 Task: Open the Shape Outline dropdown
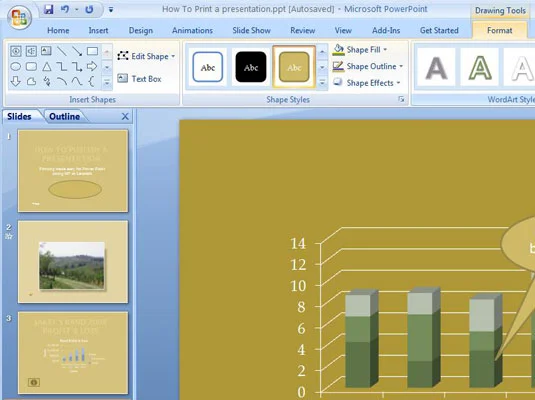tap(368, 66)
